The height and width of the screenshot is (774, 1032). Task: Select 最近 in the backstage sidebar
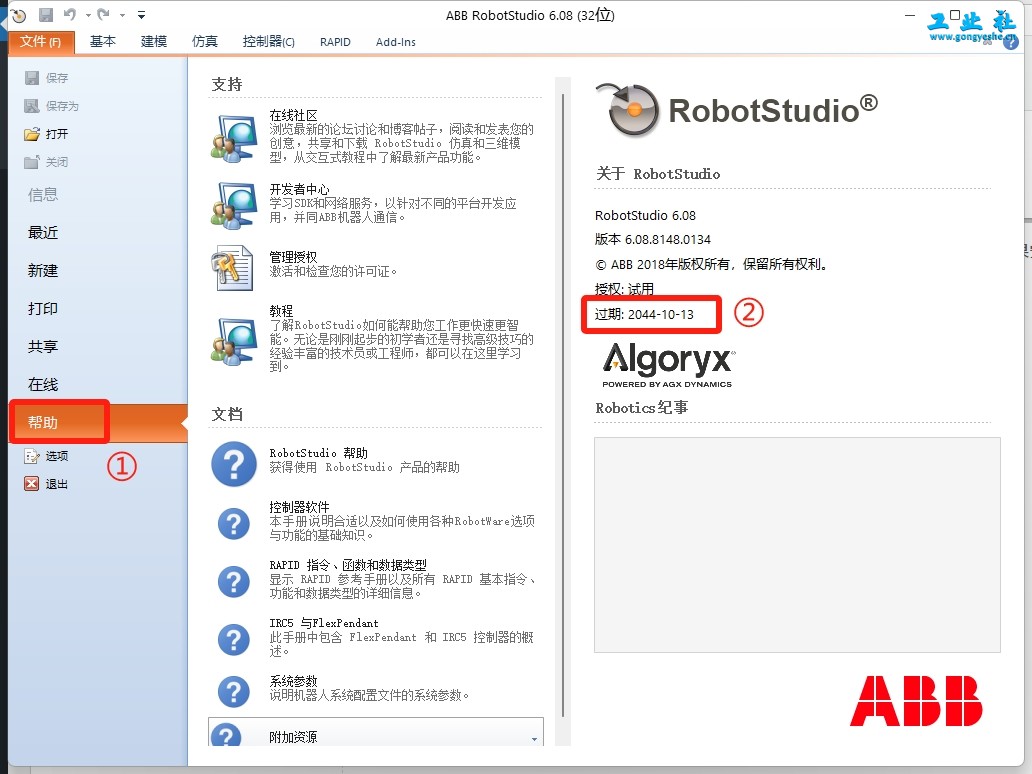(43, 233)
